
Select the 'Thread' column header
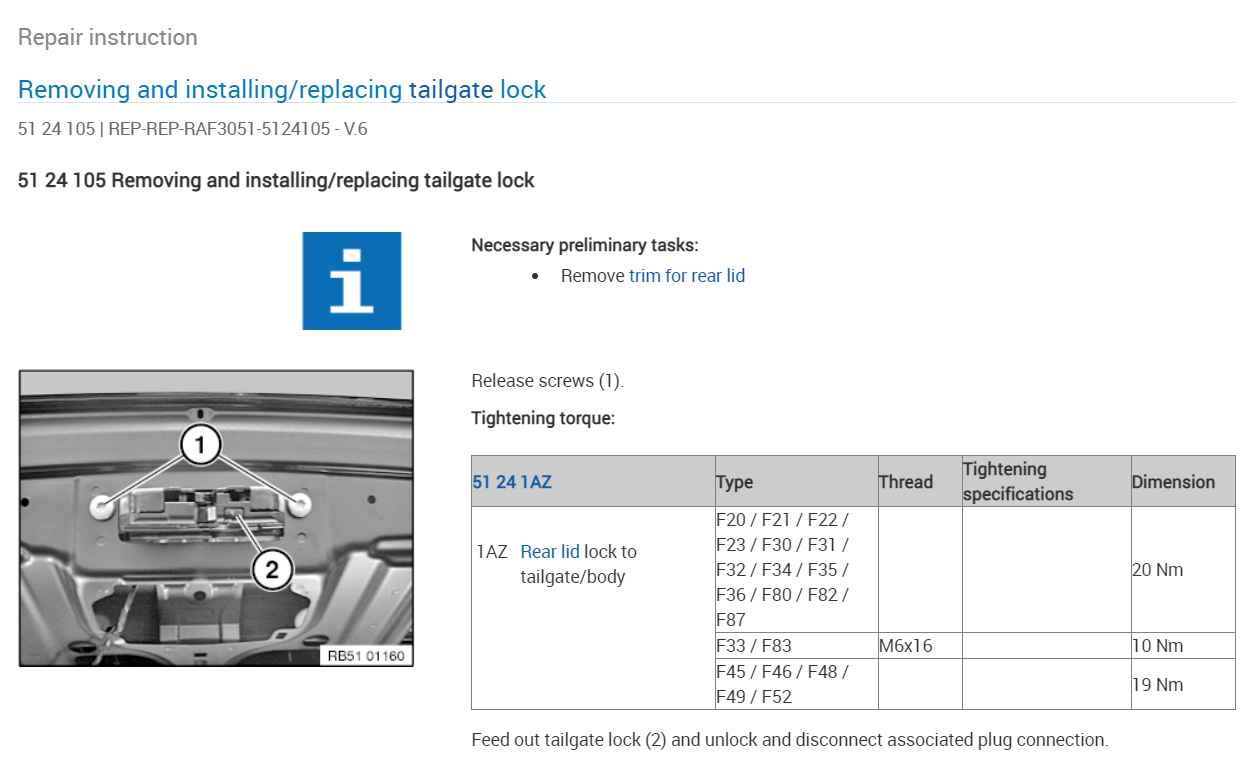click(905, 482)
